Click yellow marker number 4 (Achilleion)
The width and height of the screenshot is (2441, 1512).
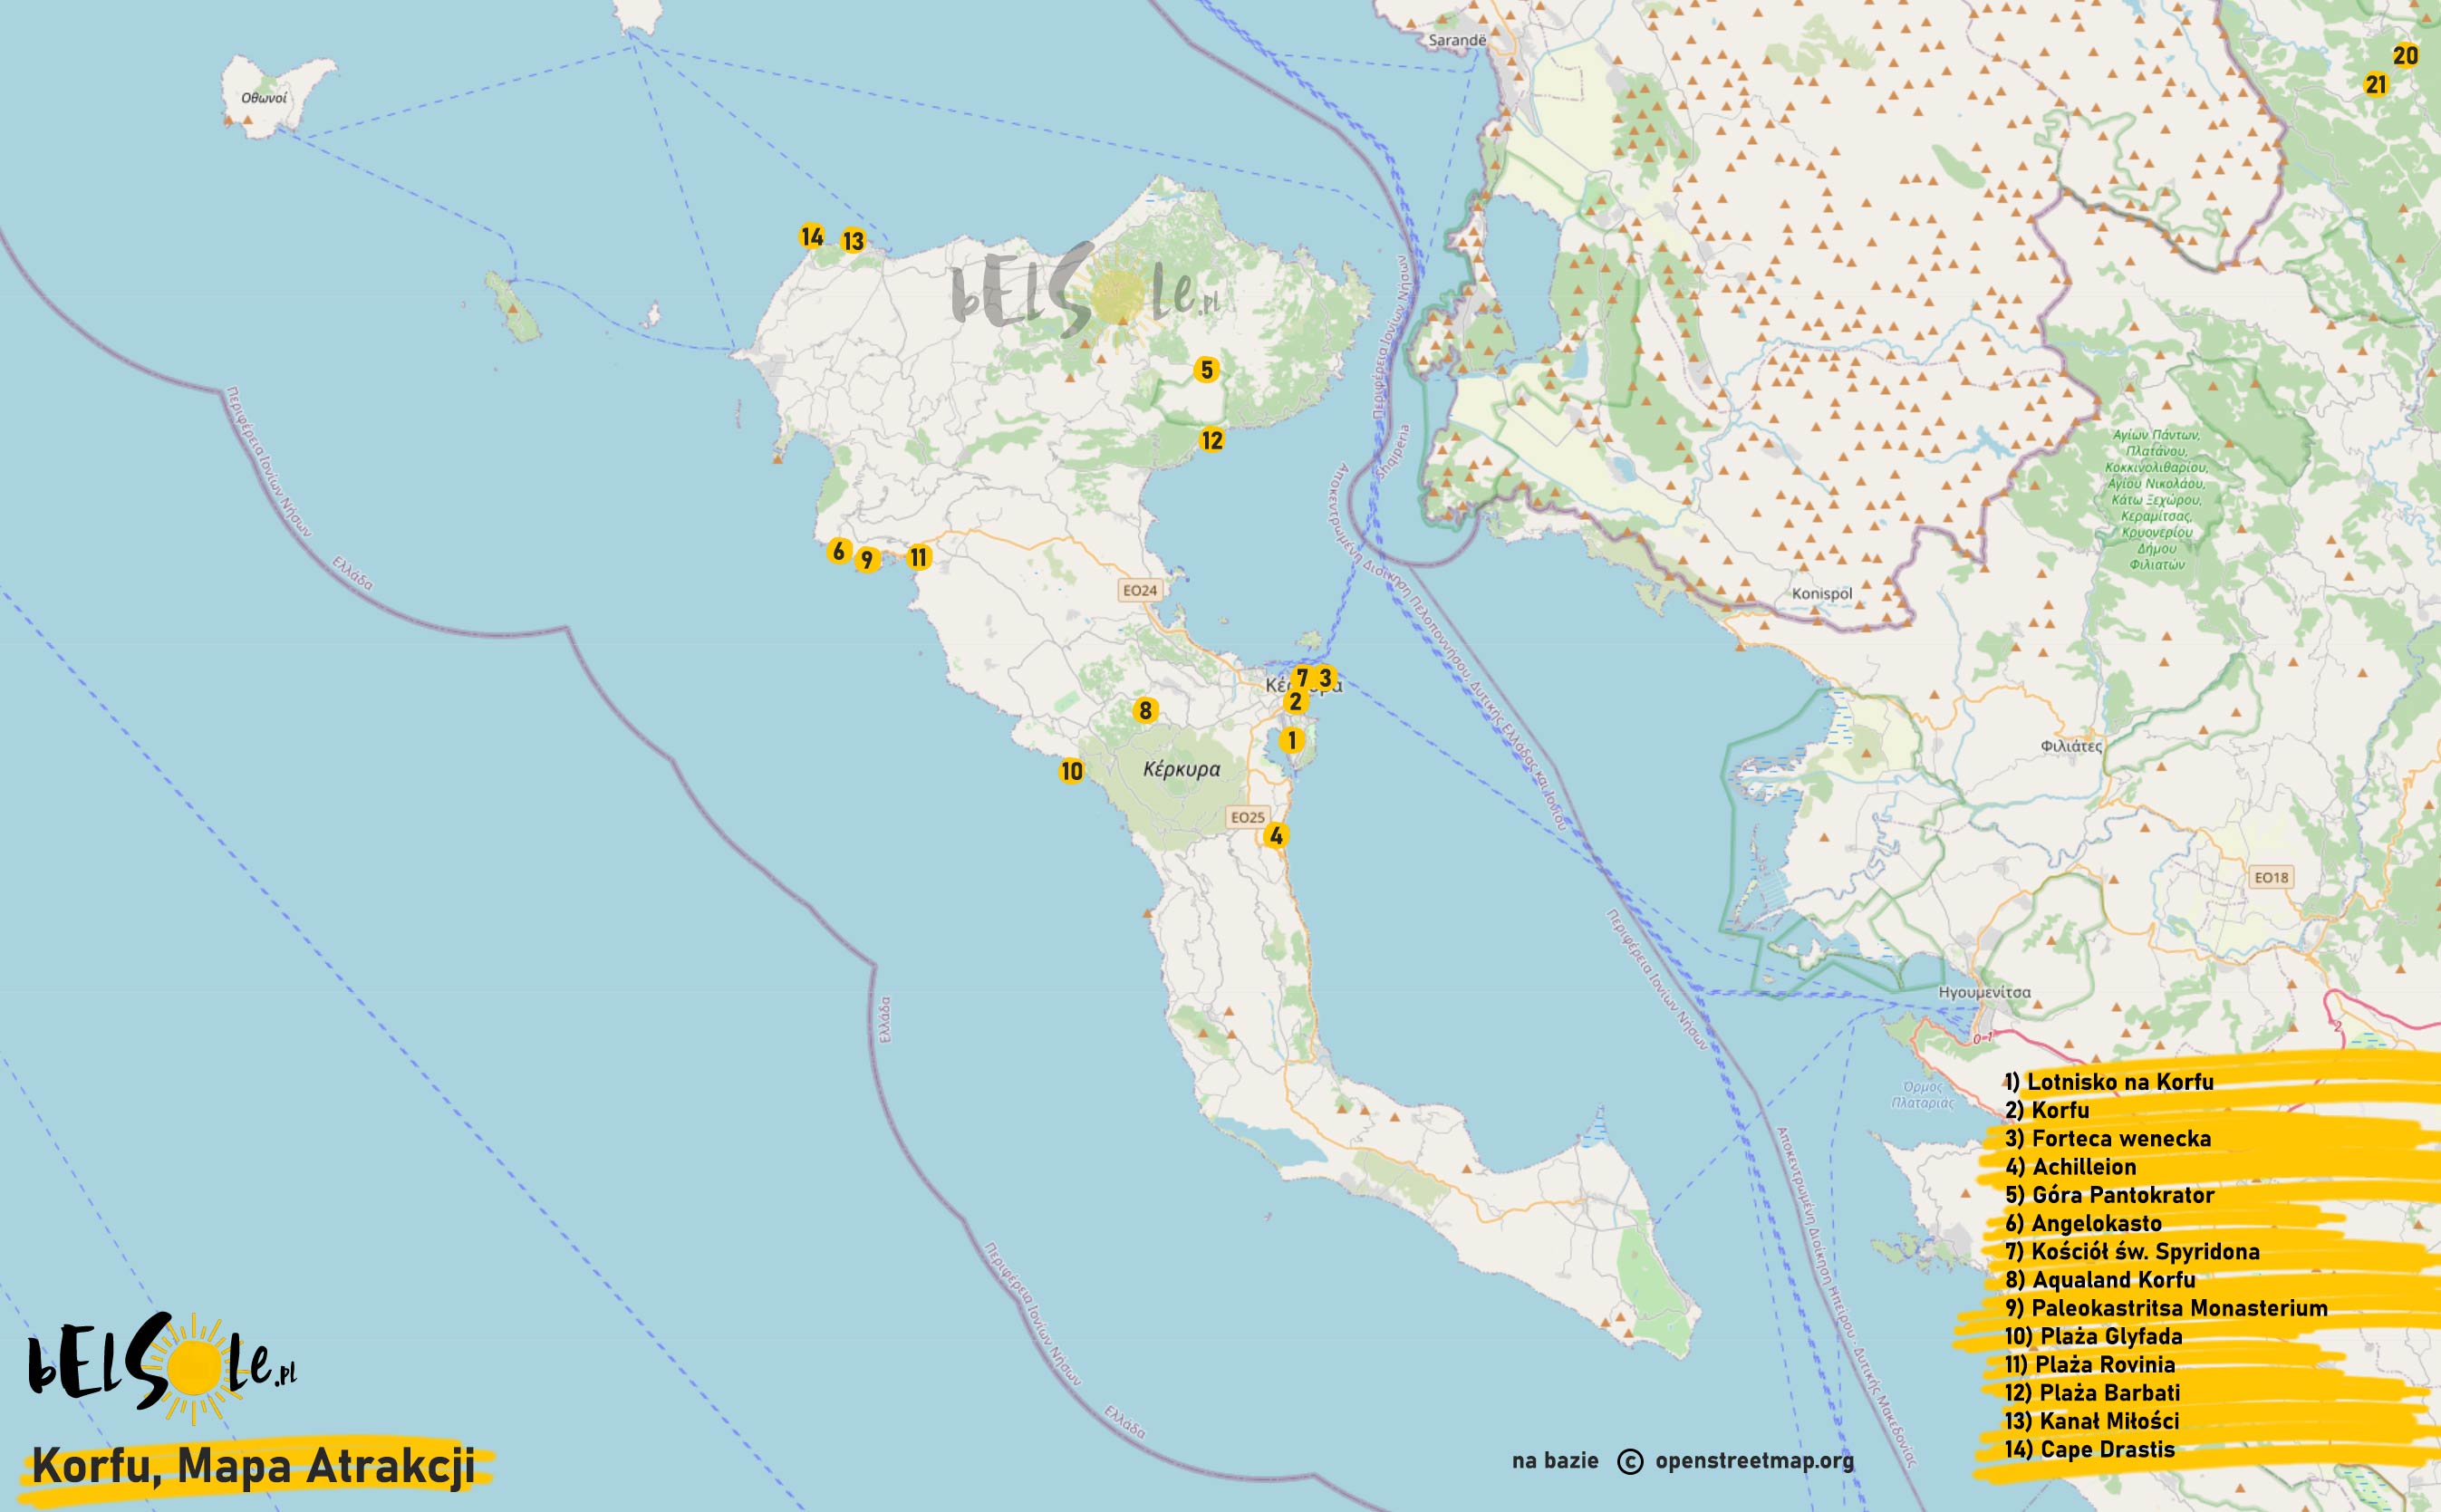tap(1275, 835)
